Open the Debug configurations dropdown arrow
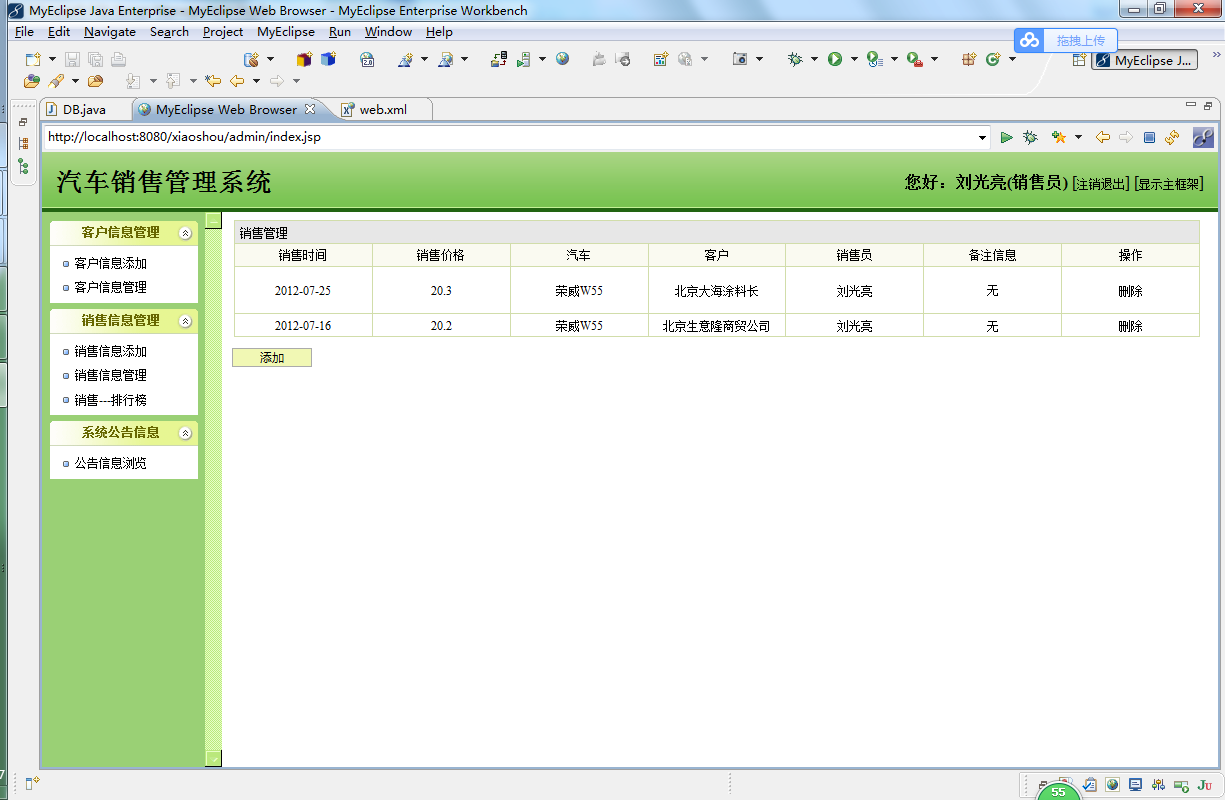 pos(813,60)
